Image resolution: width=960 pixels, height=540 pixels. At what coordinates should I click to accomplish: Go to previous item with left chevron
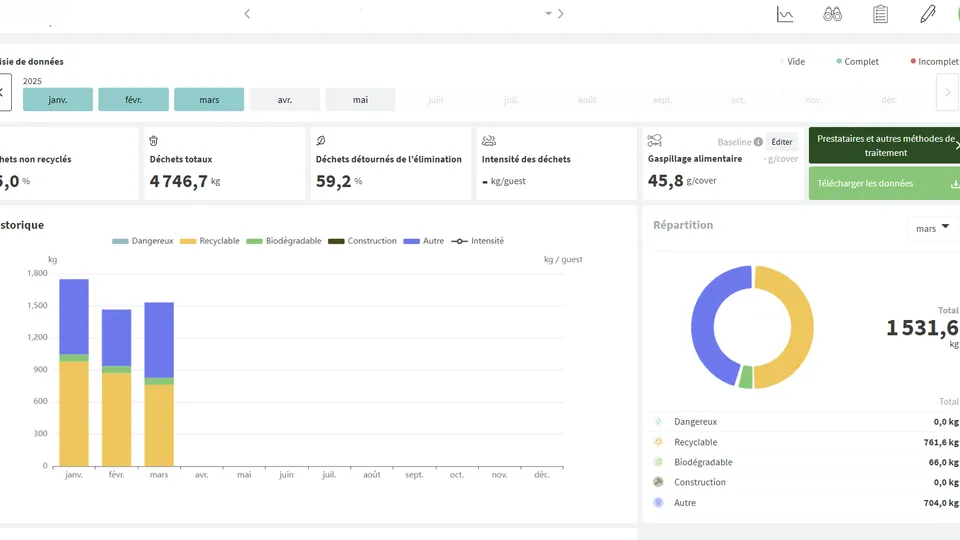pos(247,13)
